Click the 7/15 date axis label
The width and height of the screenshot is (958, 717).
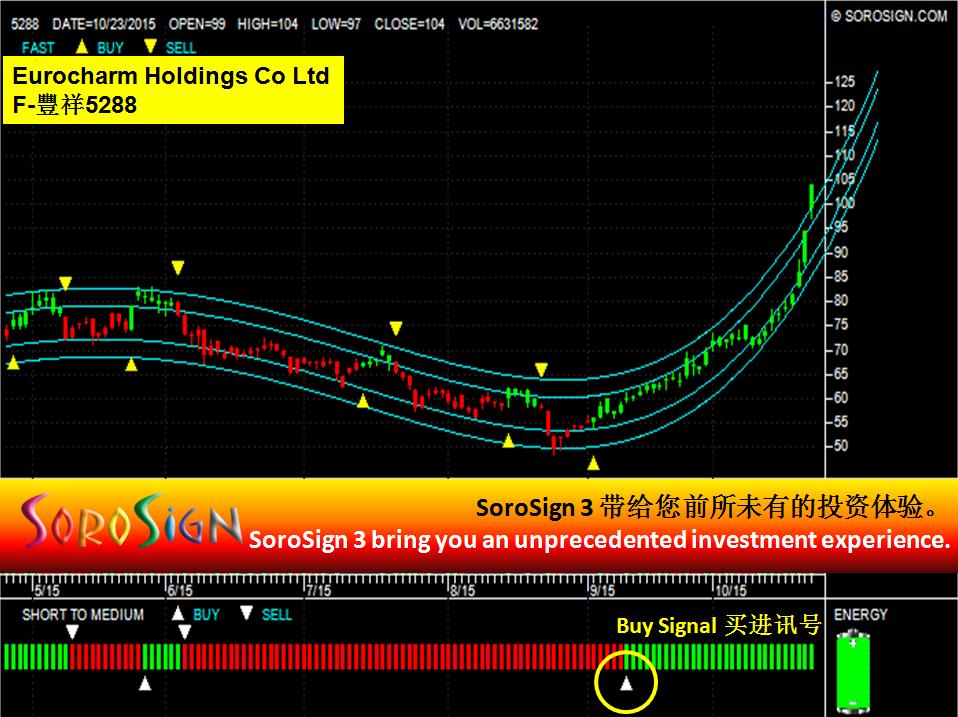(x=319, y=591)
